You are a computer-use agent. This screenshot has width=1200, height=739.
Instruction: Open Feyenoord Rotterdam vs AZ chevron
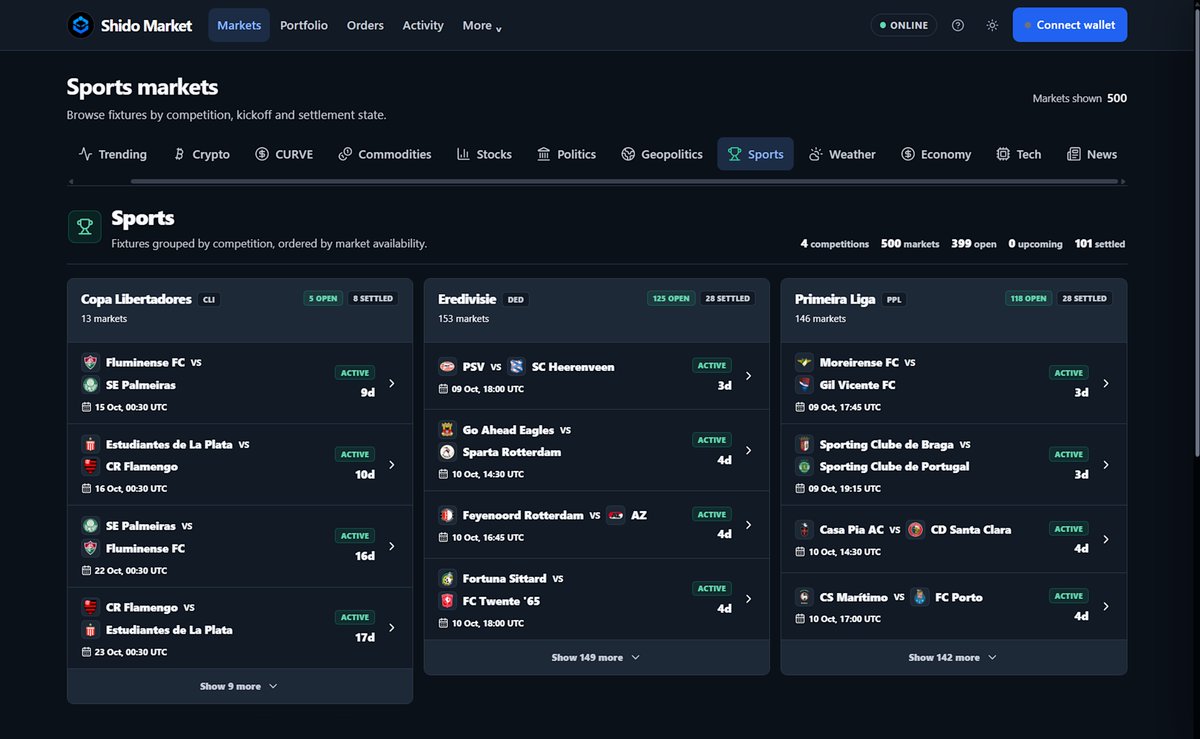coord(748,524)
